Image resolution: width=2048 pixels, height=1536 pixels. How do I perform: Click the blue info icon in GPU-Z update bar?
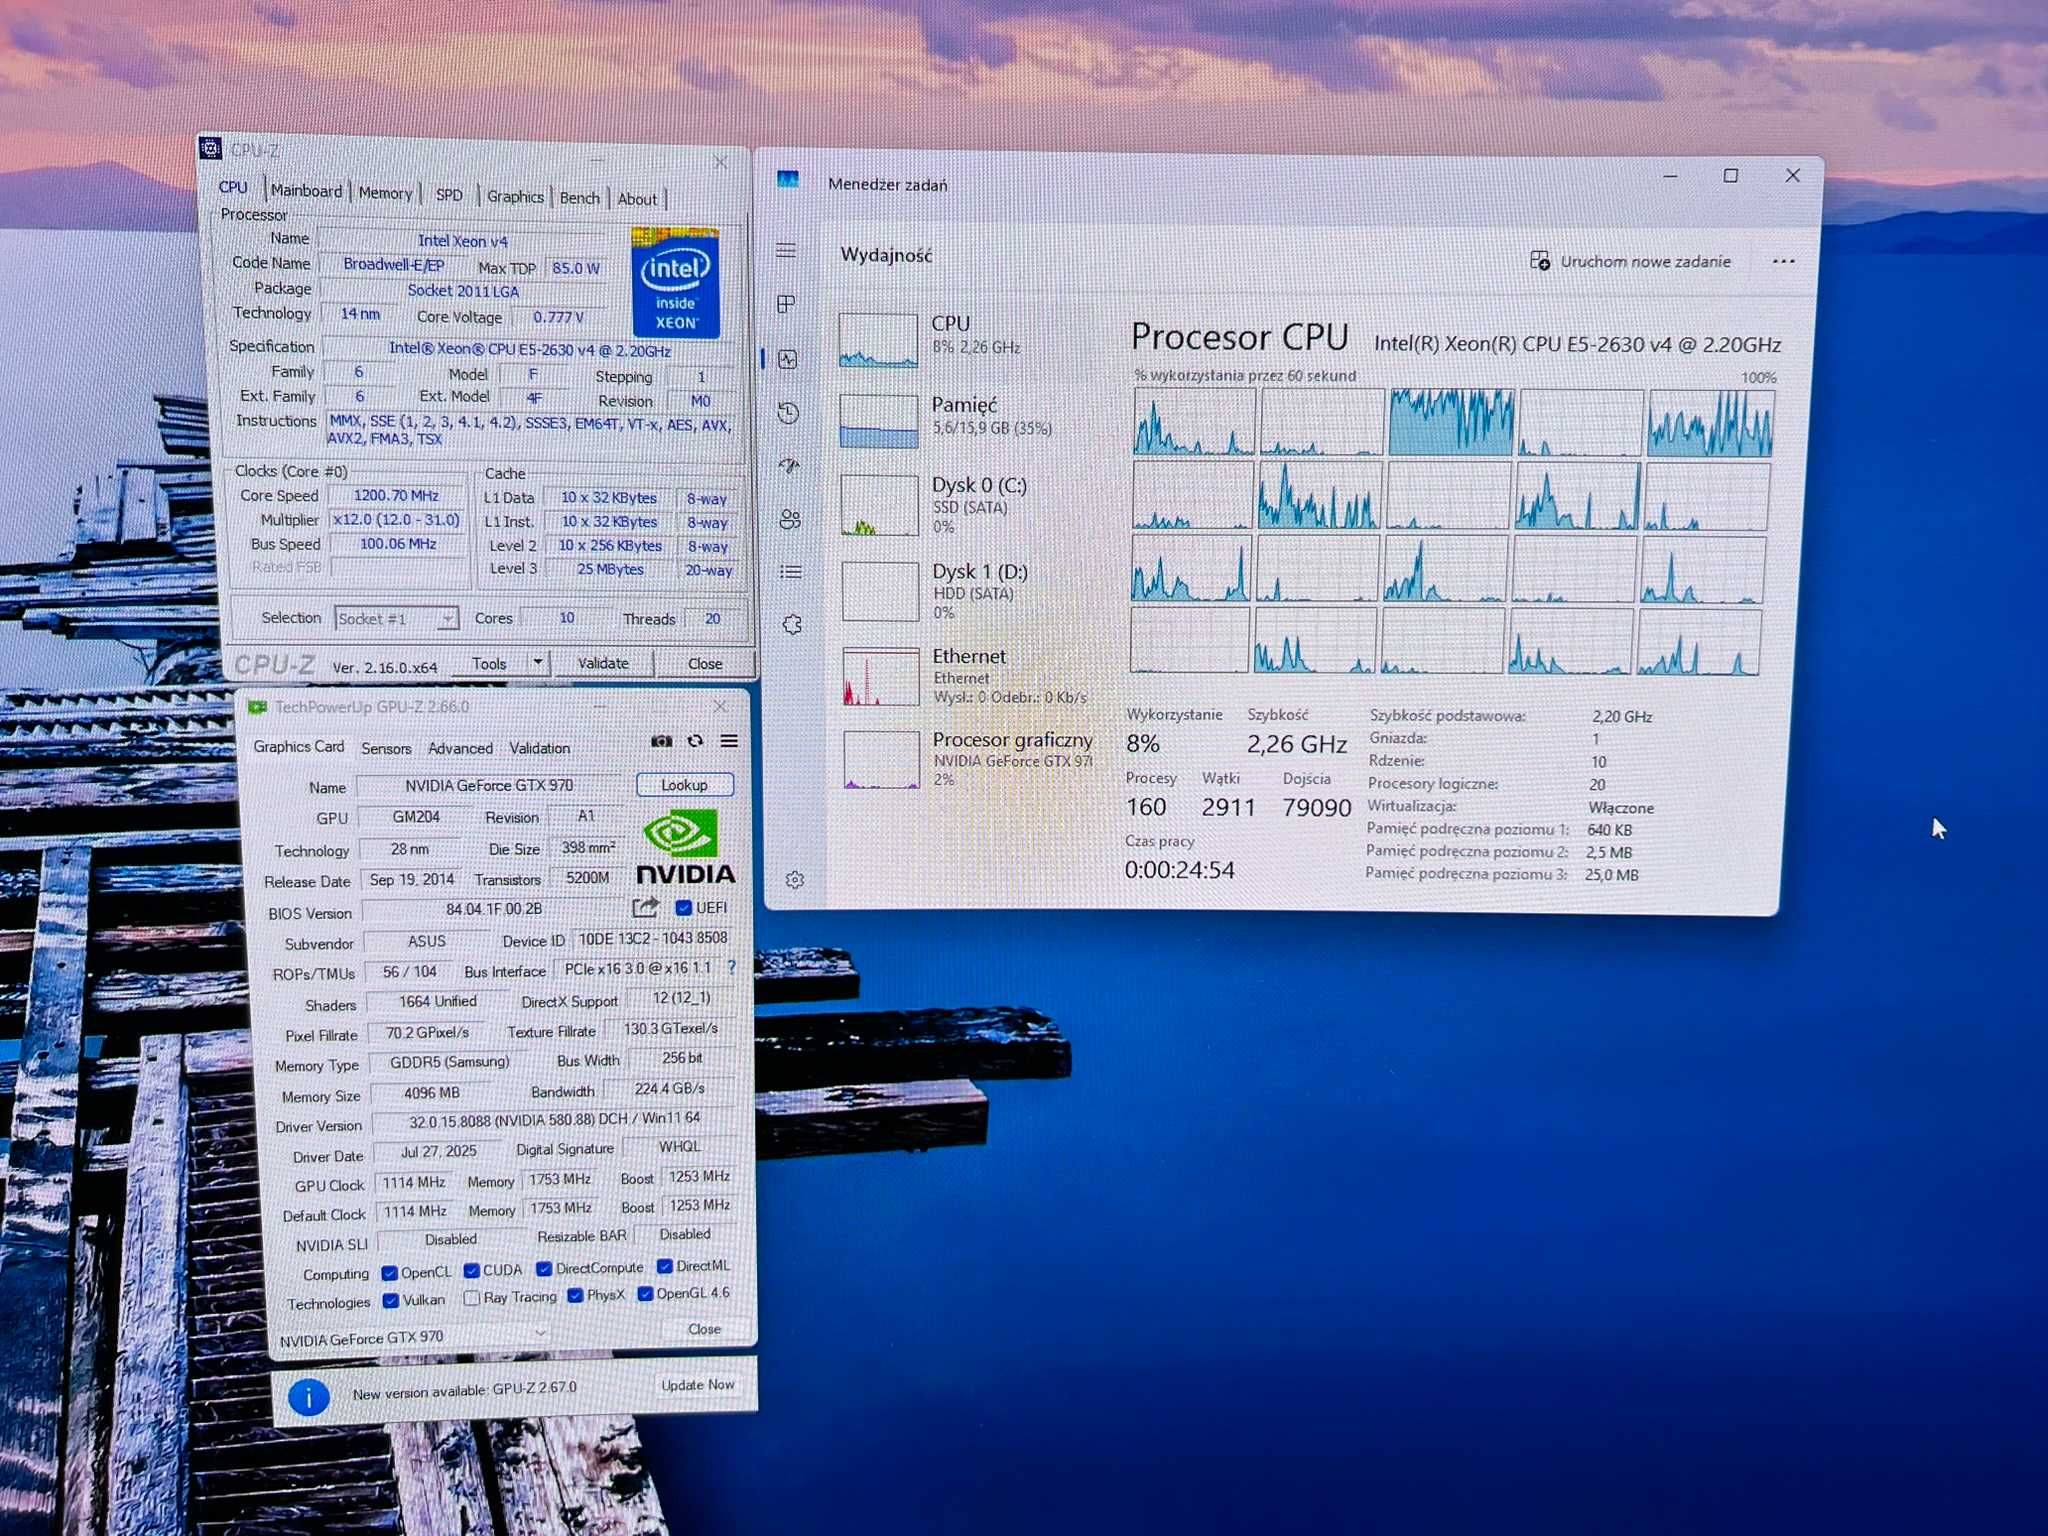tap(309, 1397)
